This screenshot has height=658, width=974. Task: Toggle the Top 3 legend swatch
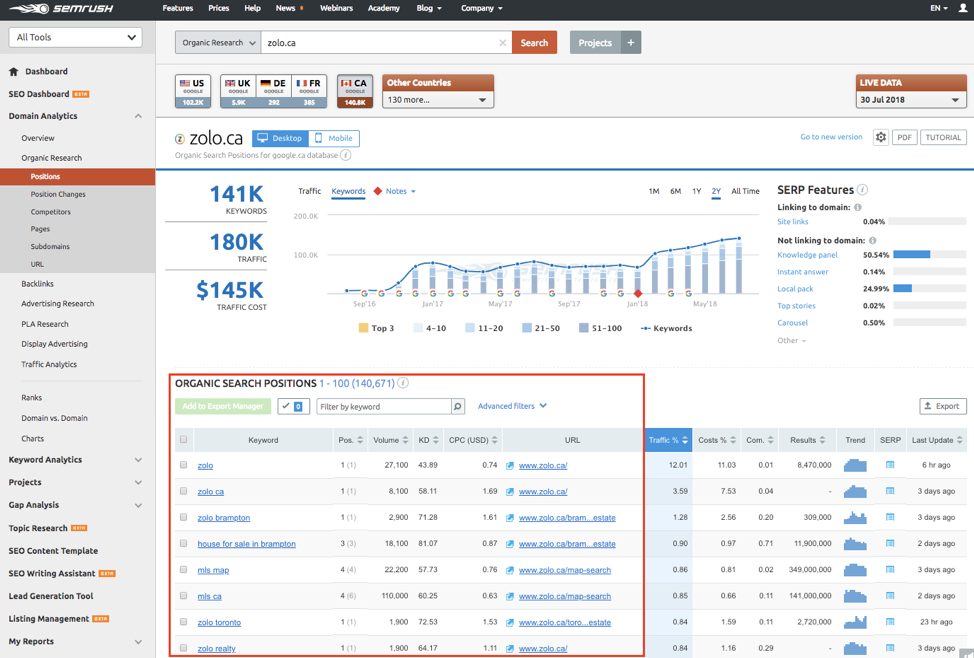(x=363, y=328)
